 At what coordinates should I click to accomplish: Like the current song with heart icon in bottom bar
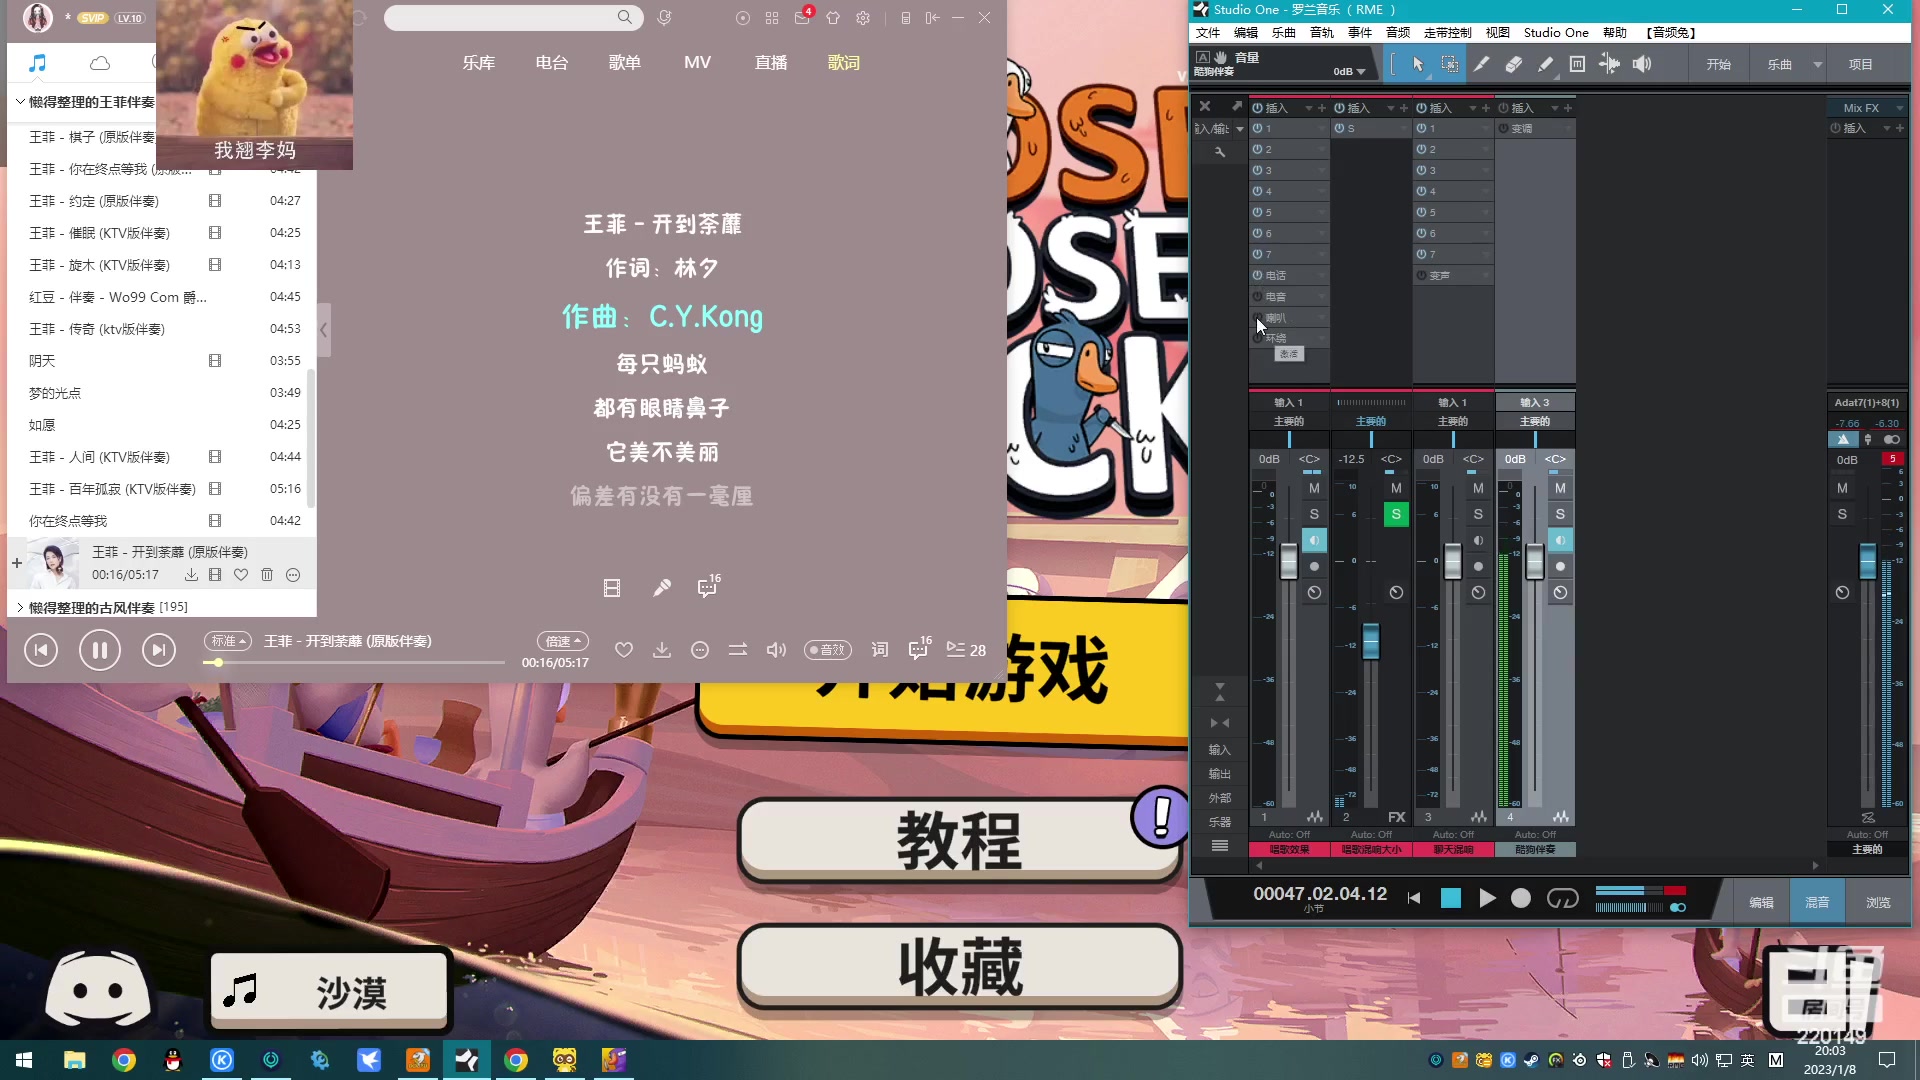(x=624, y=650)
